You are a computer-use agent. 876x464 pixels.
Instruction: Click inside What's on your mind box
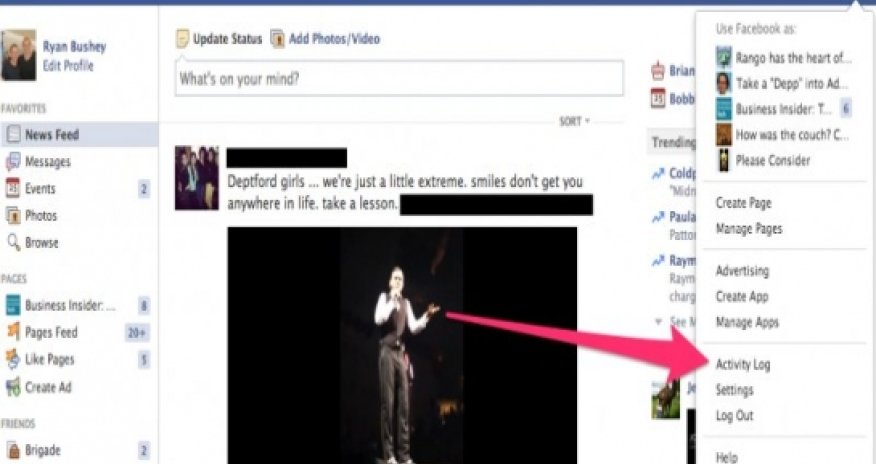click(x=399, y=78)
